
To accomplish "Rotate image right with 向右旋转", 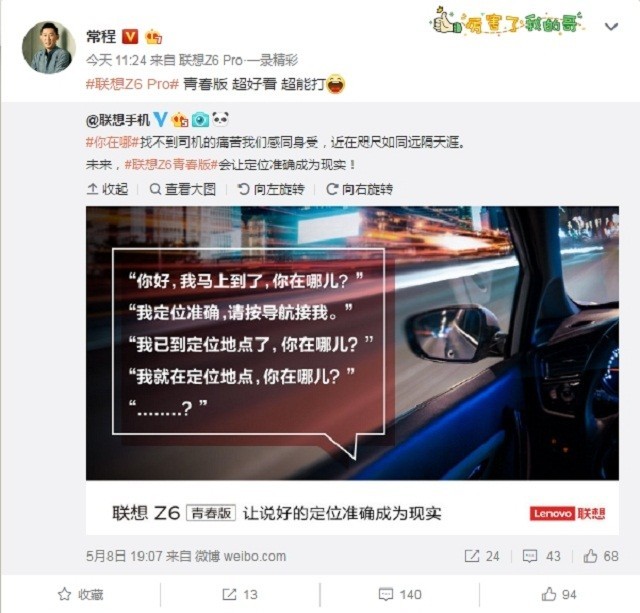I will (x=360, y=189).
